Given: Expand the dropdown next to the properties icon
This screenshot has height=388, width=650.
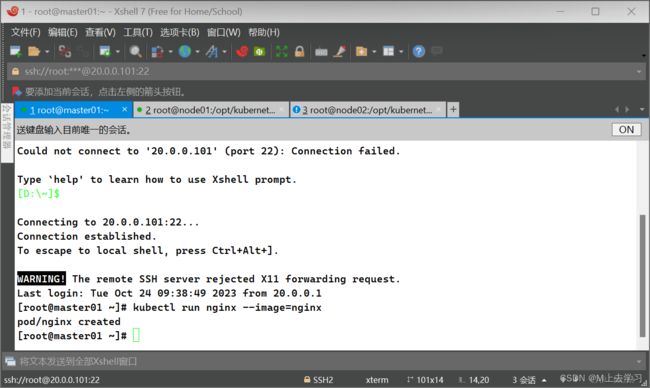Looking at the screenshot, I should pos(118,52).
